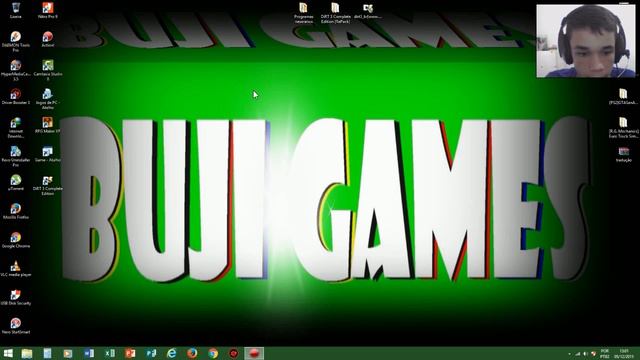640x360 pixels.
Task: Open the dirt3 shortcut file at top
Action: [x=368, y=11]
